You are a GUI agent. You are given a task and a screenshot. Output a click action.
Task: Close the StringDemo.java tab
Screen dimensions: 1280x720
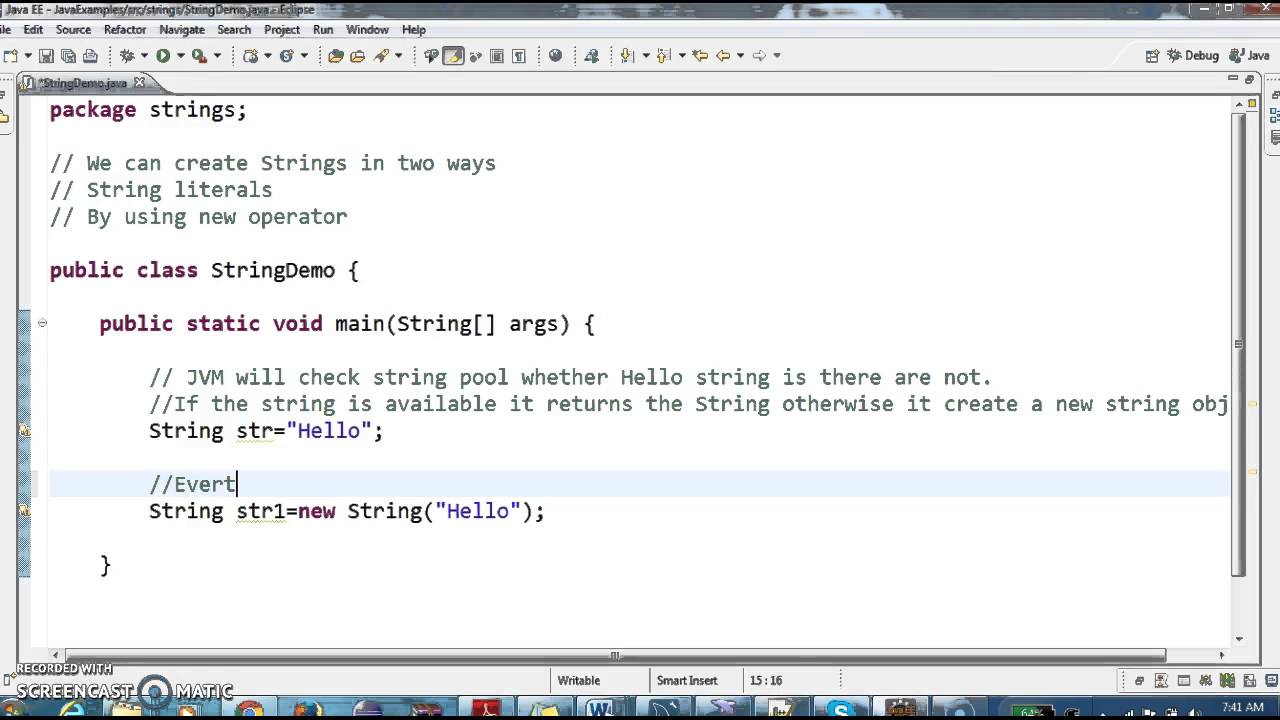click(x=140, y=83)
